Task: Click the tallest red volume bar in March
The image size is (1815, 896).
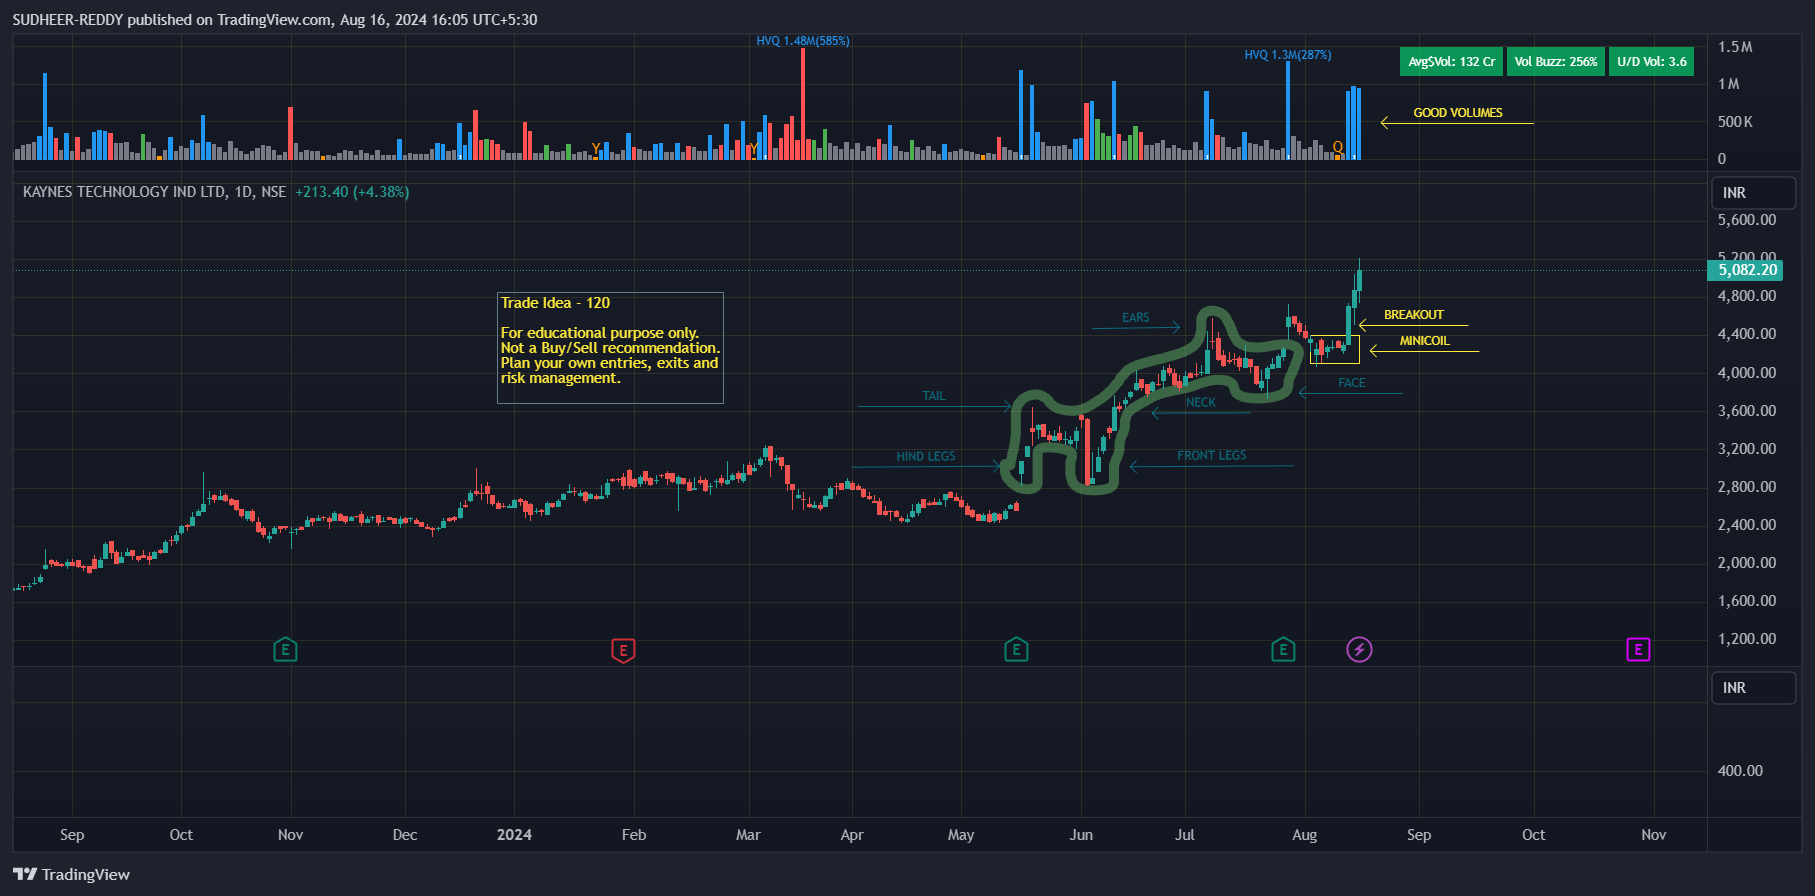Action: [x=803, y=104]
